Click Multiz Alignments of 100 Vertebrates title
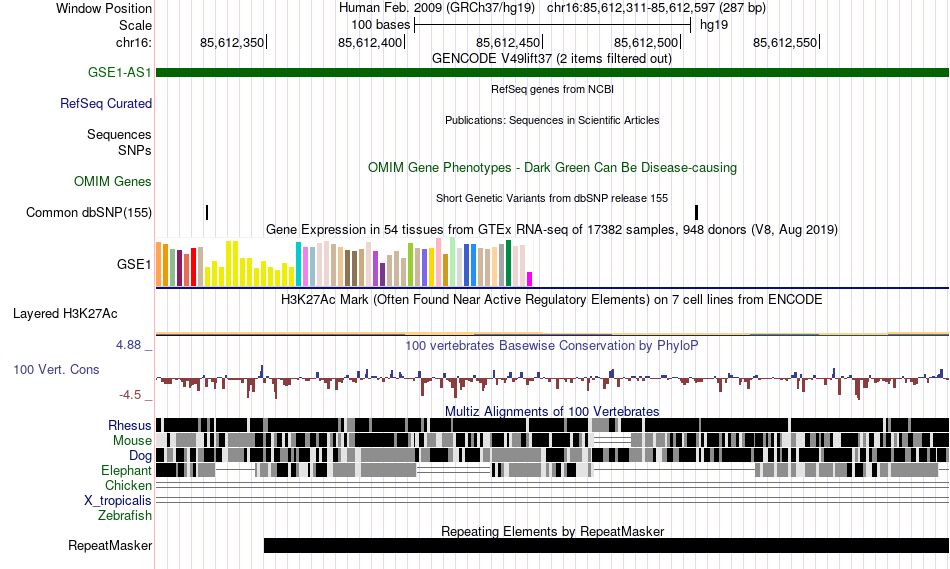The width and height of the screenshot is (950, 569). tap(552, 411)
